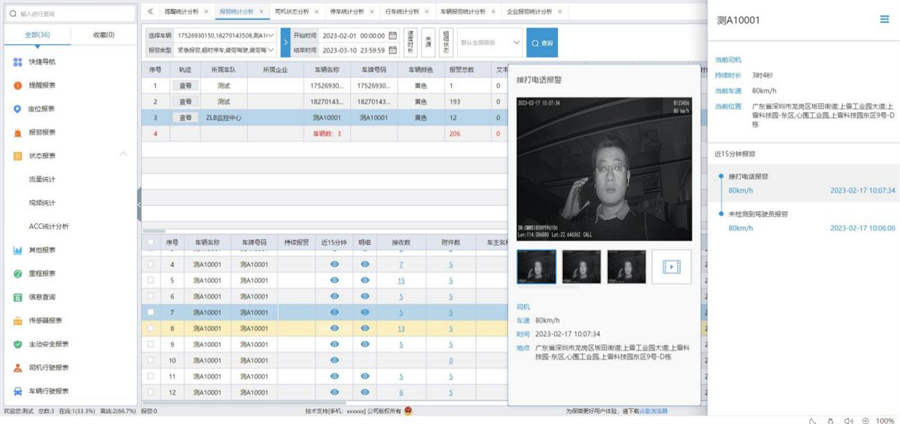
Task: Click the 报警报表 alarm bell icon
Action: coord(18,132)
